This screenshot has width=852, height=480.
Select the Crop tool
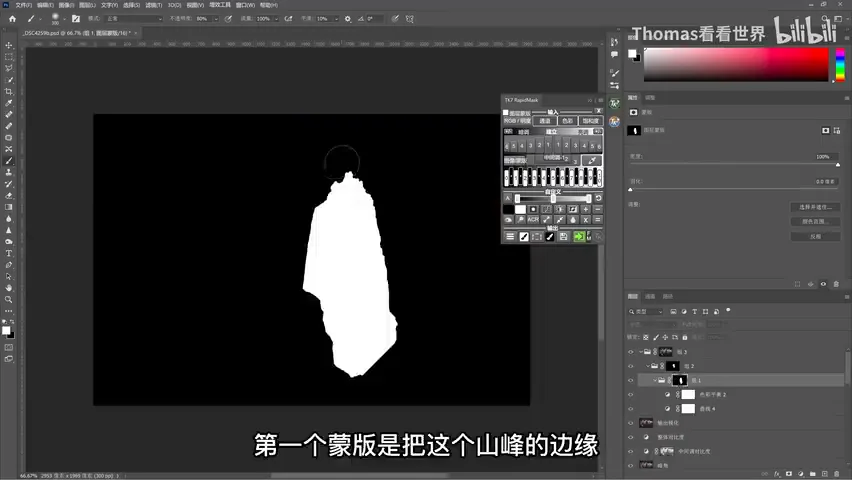[9, 91]
